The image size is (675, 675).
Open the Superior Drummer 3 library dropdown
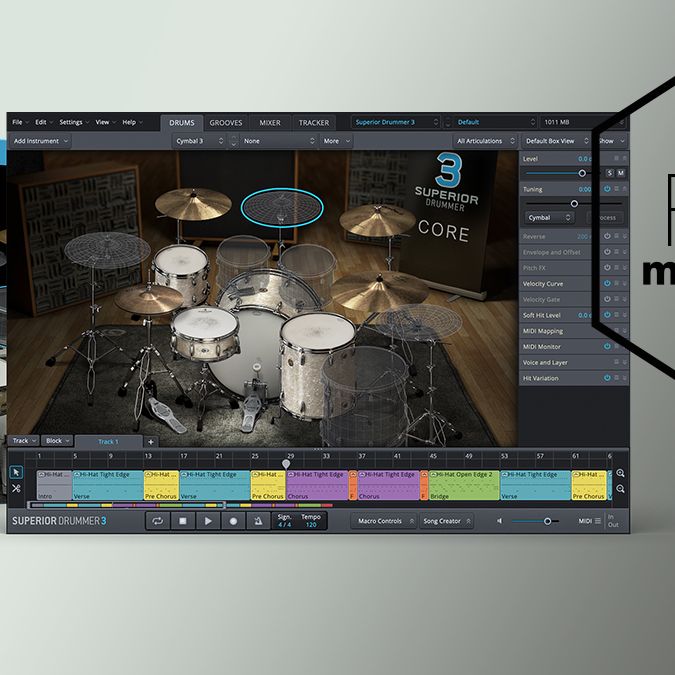coord(396,122)
